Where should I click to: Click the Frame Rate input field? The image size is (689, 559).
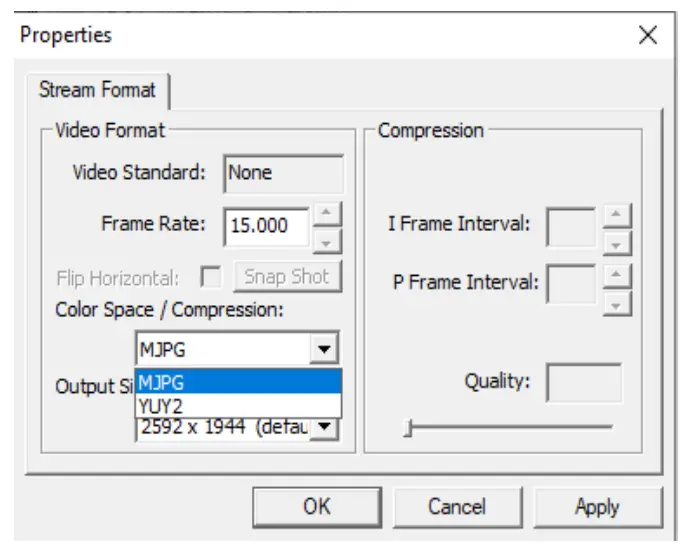[x=266, y=226]
